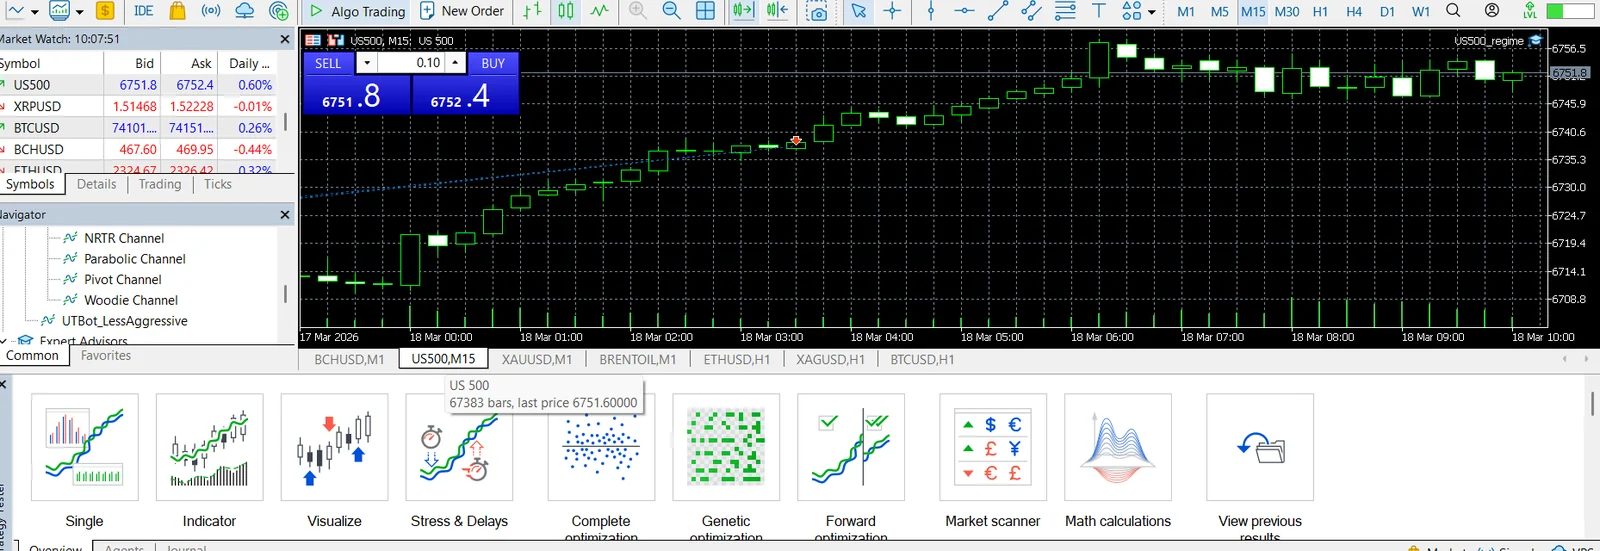1600x551 pixels.
Task: Draw a horizontal line object
Action: [x=964, y=11]
